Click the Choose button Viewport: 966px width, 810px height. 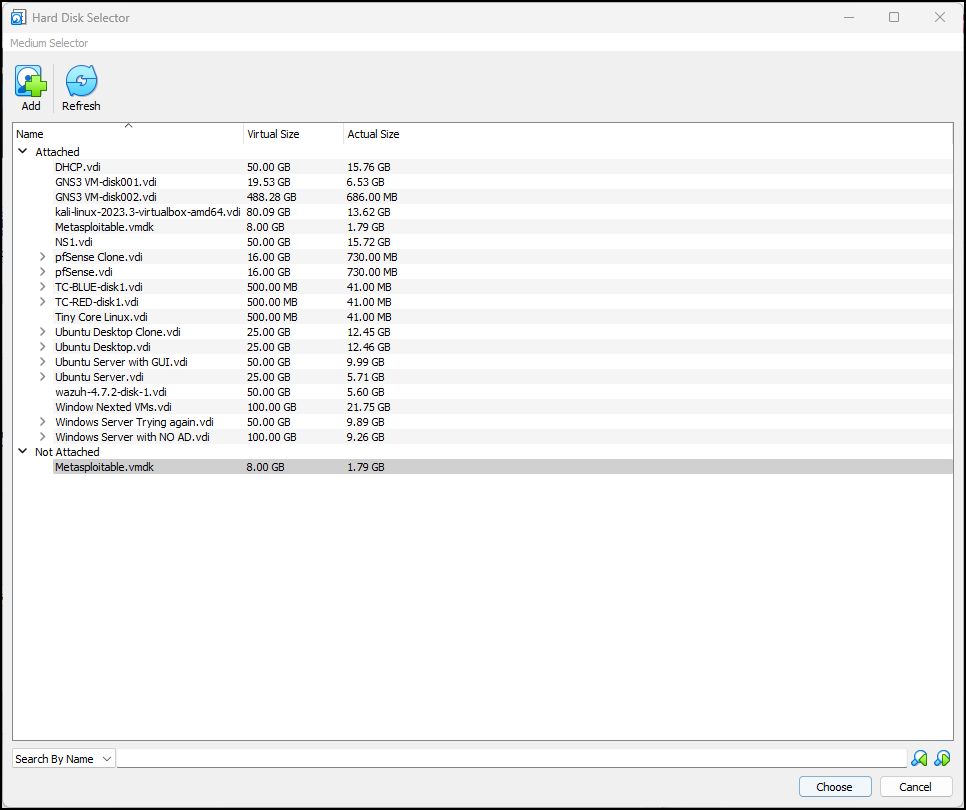coord(835,787)
